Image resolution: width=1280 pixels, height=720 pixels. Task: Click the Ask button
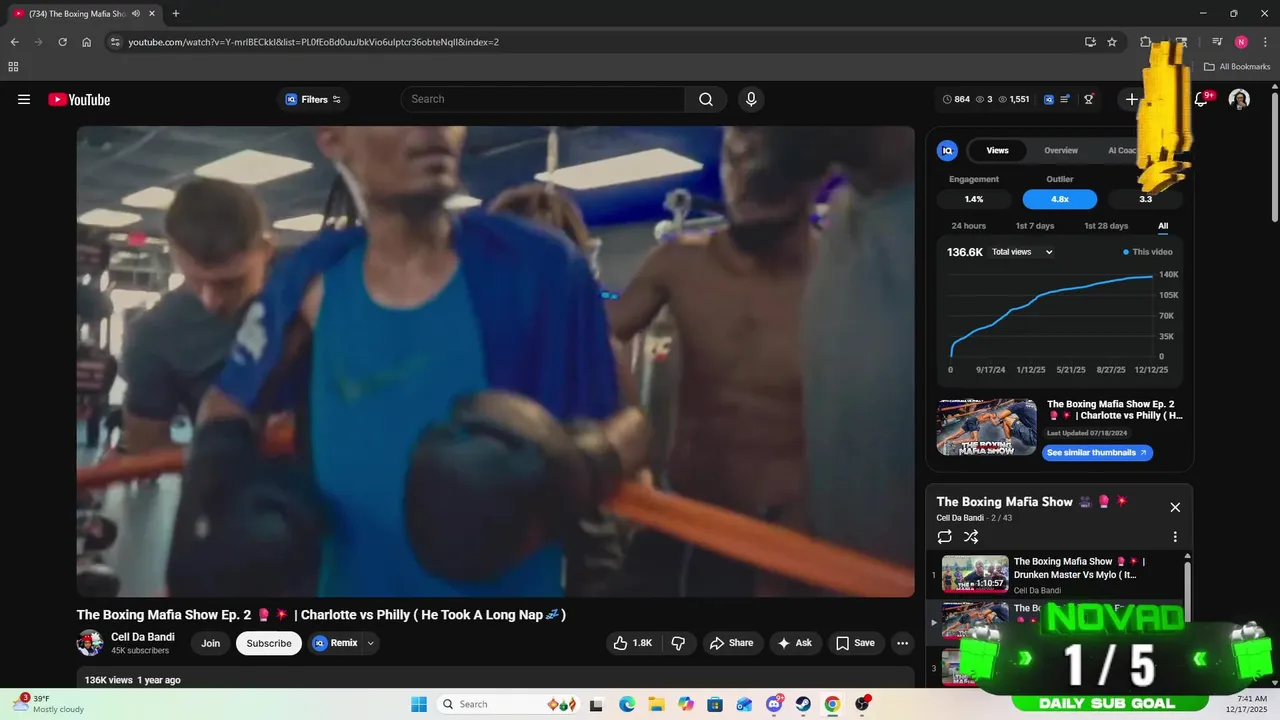point(795,643)
